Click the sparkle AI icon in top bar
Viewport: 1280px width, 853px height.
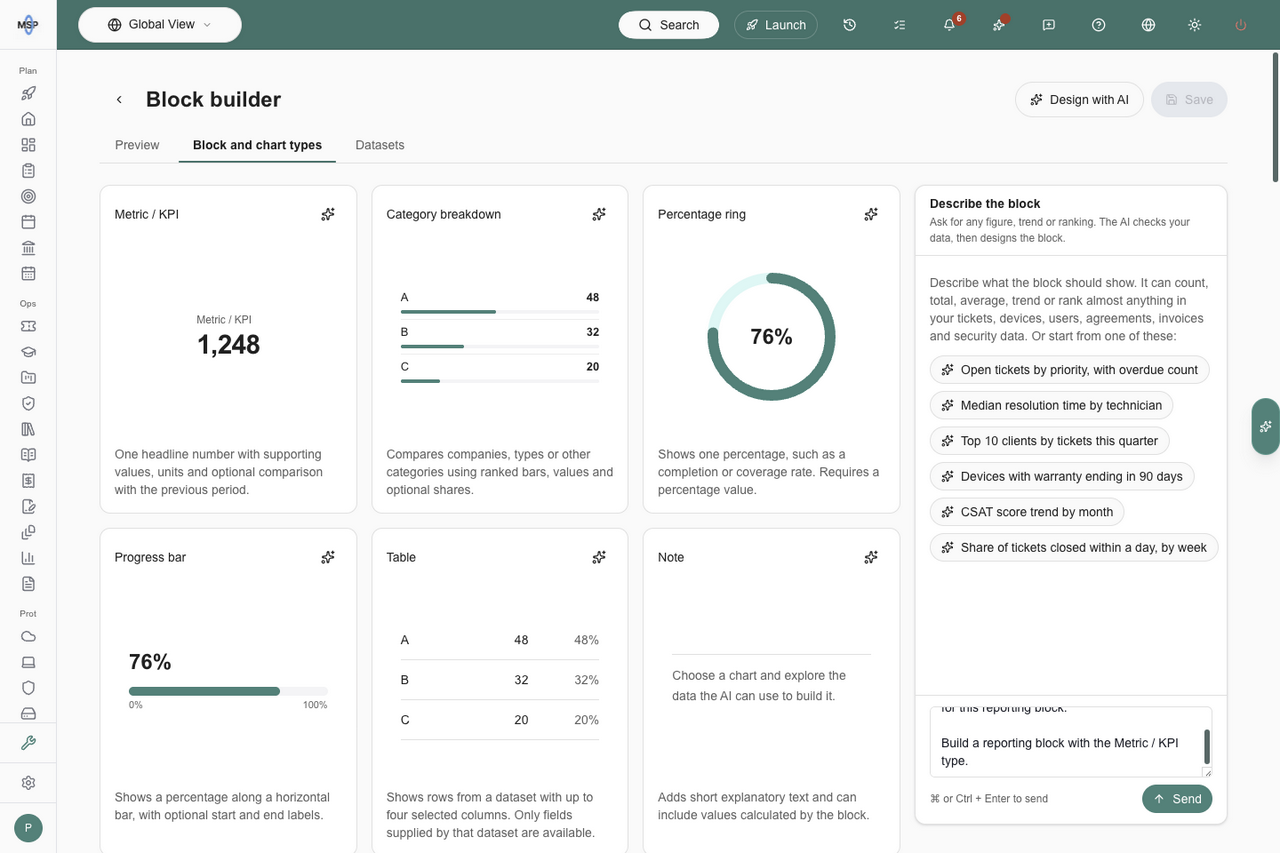coord(998,25)
